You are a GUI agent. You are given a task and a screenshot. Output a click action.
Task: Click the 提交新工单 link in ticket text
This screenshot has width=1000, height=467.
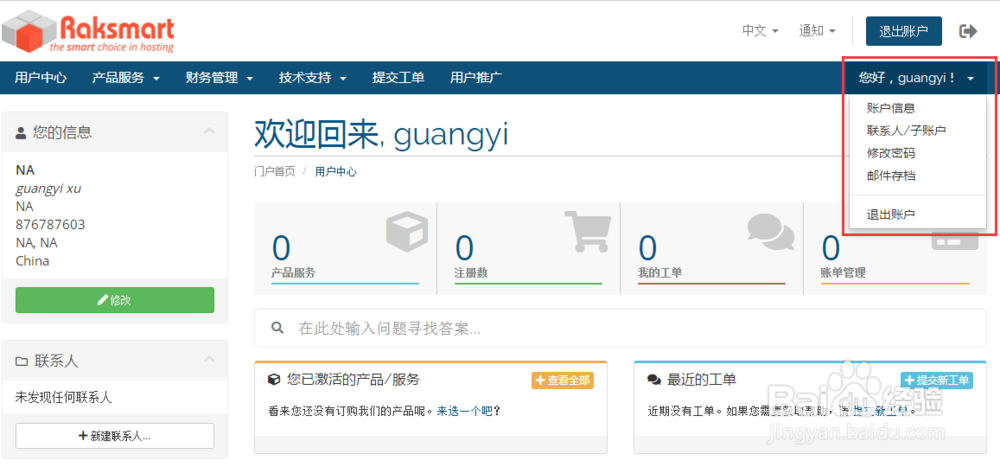click(x=880, y=411)
